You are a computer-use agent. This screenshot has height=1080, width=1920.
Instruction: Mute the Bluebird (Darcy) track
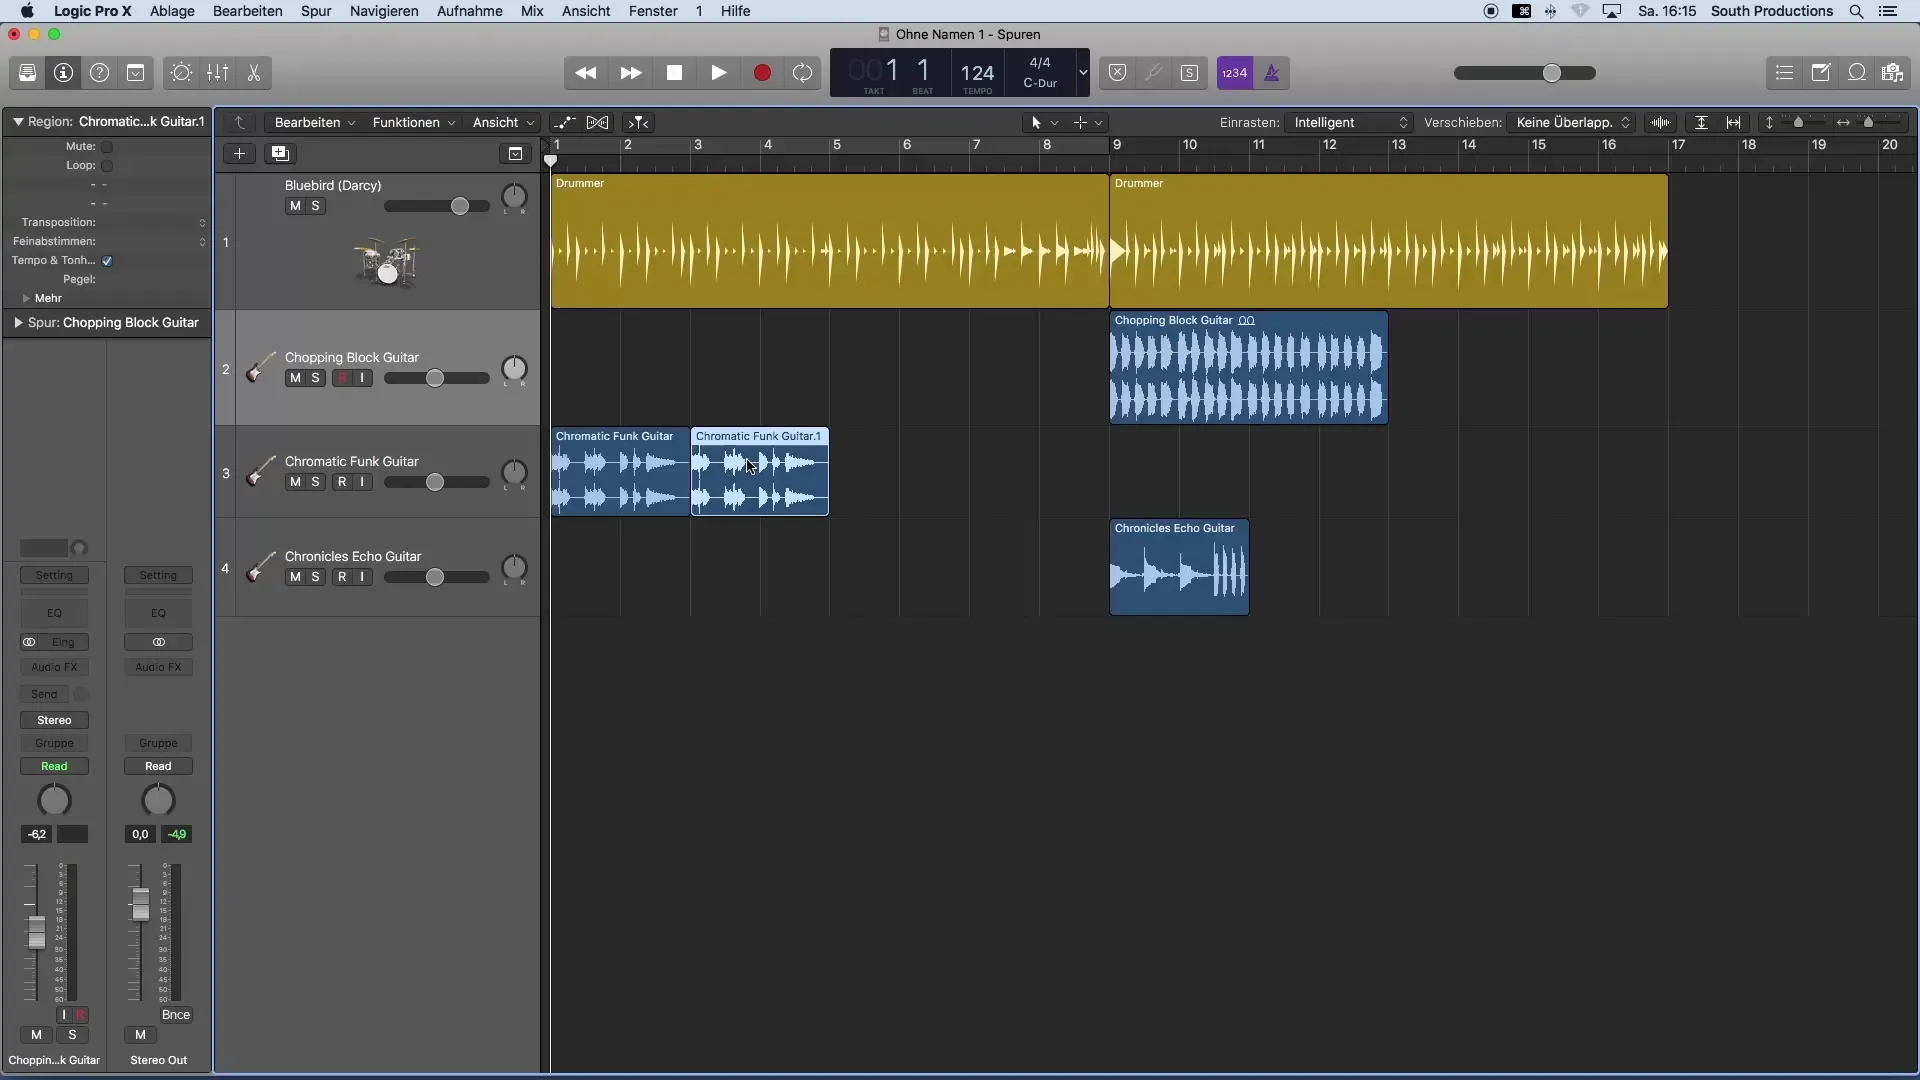[x=295, y=206]
